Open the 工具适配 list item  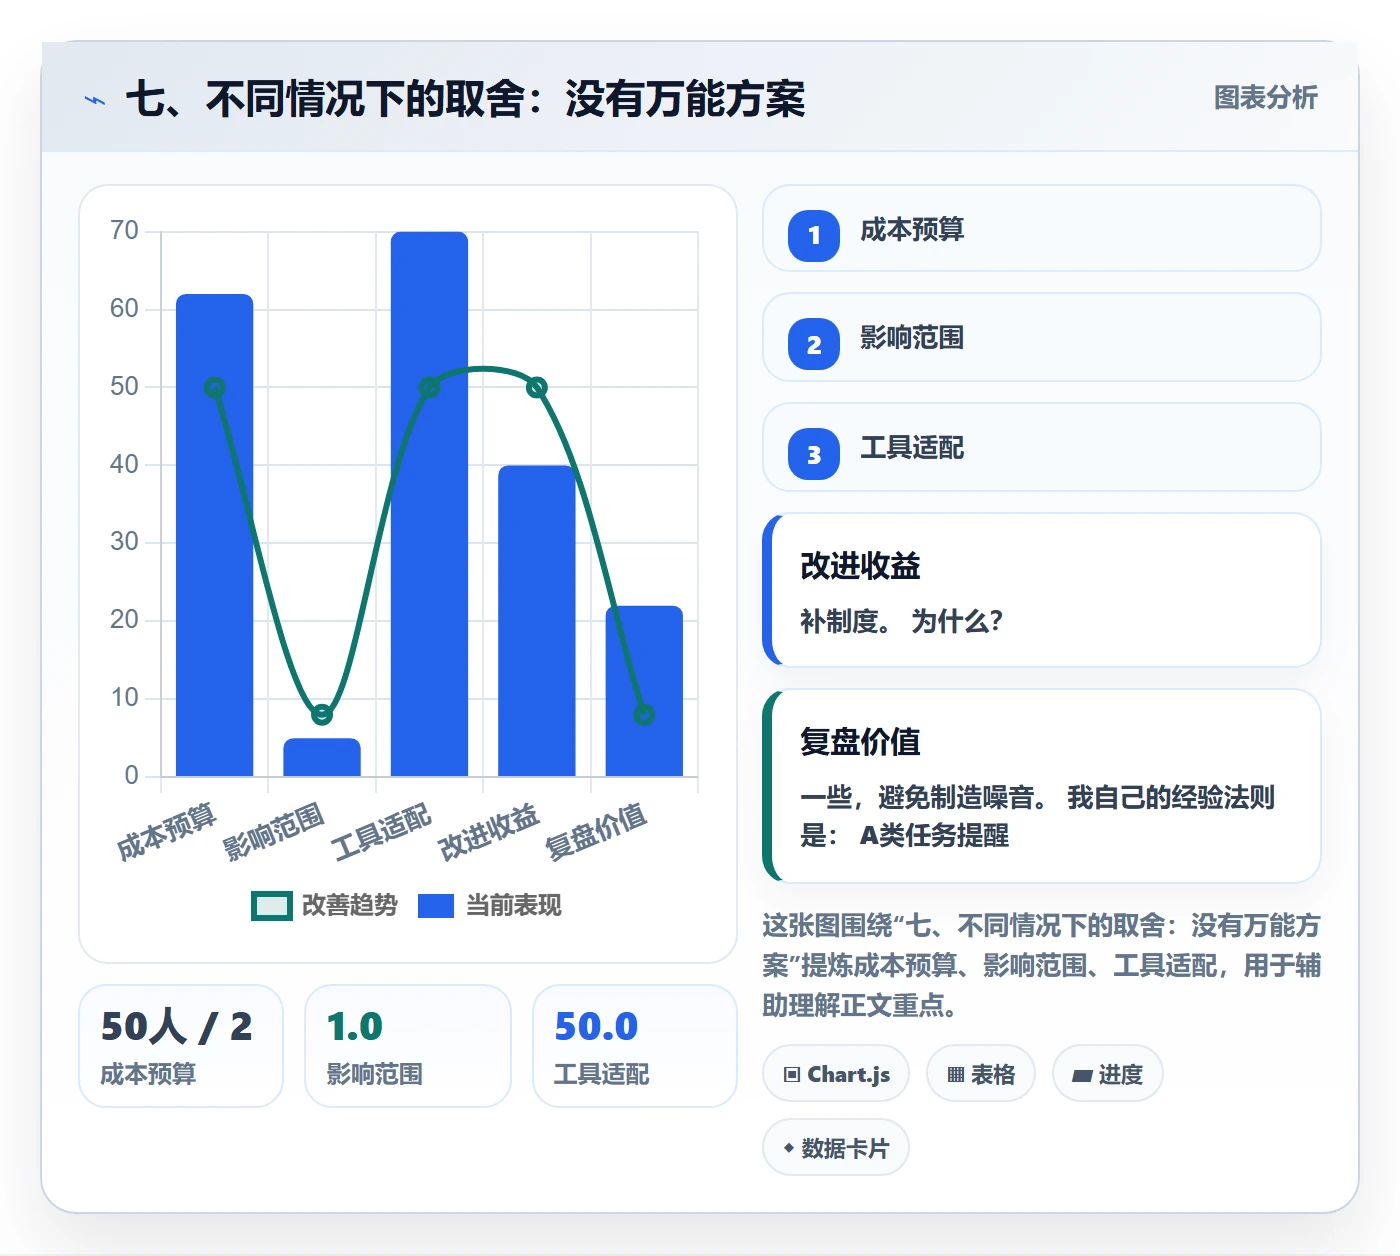(x=1042, y=447)
